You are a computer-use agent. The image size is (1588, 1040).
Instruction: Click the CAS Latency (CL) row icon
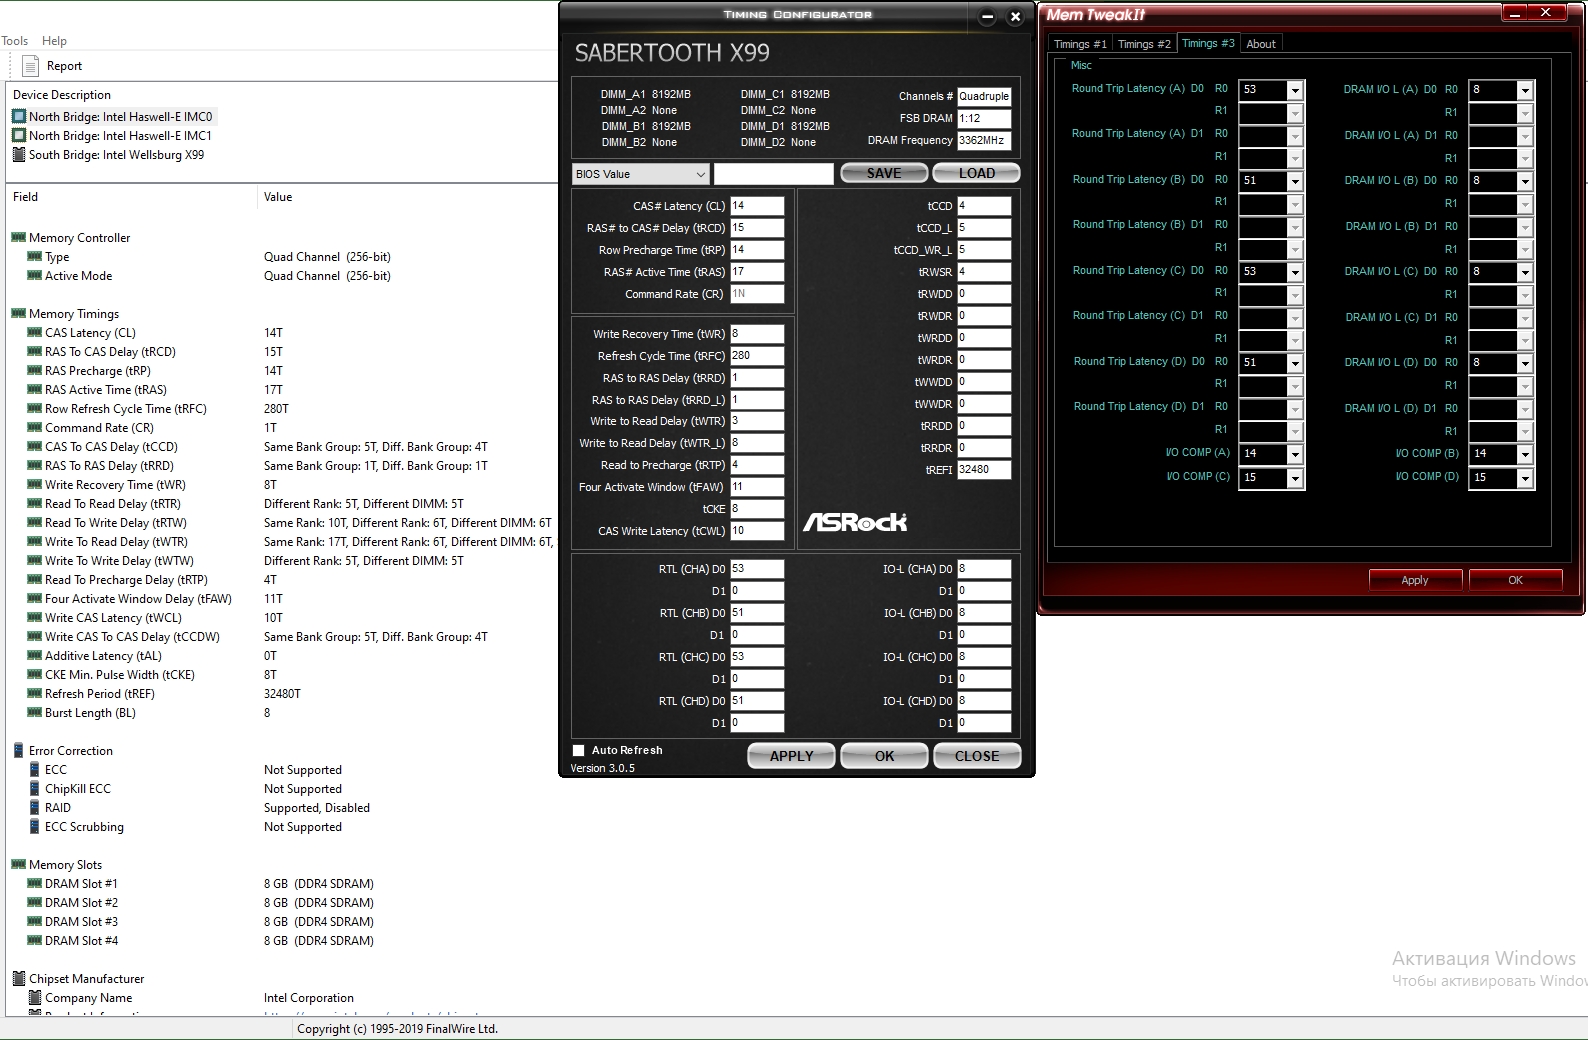(x=34, y=333)
